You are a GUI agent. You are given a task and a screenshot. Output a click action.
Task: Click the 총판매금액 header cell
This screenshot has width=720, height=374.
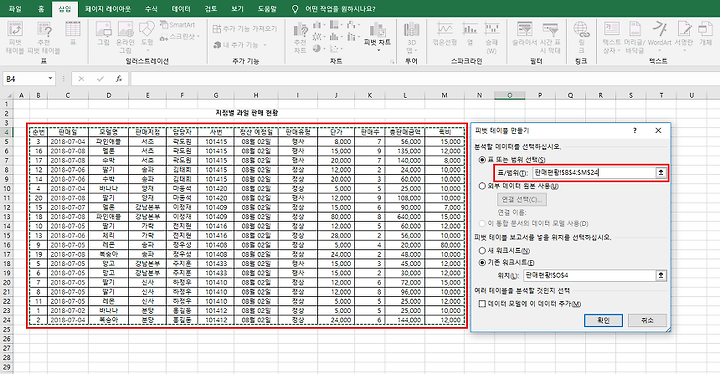tap(405, 132)
